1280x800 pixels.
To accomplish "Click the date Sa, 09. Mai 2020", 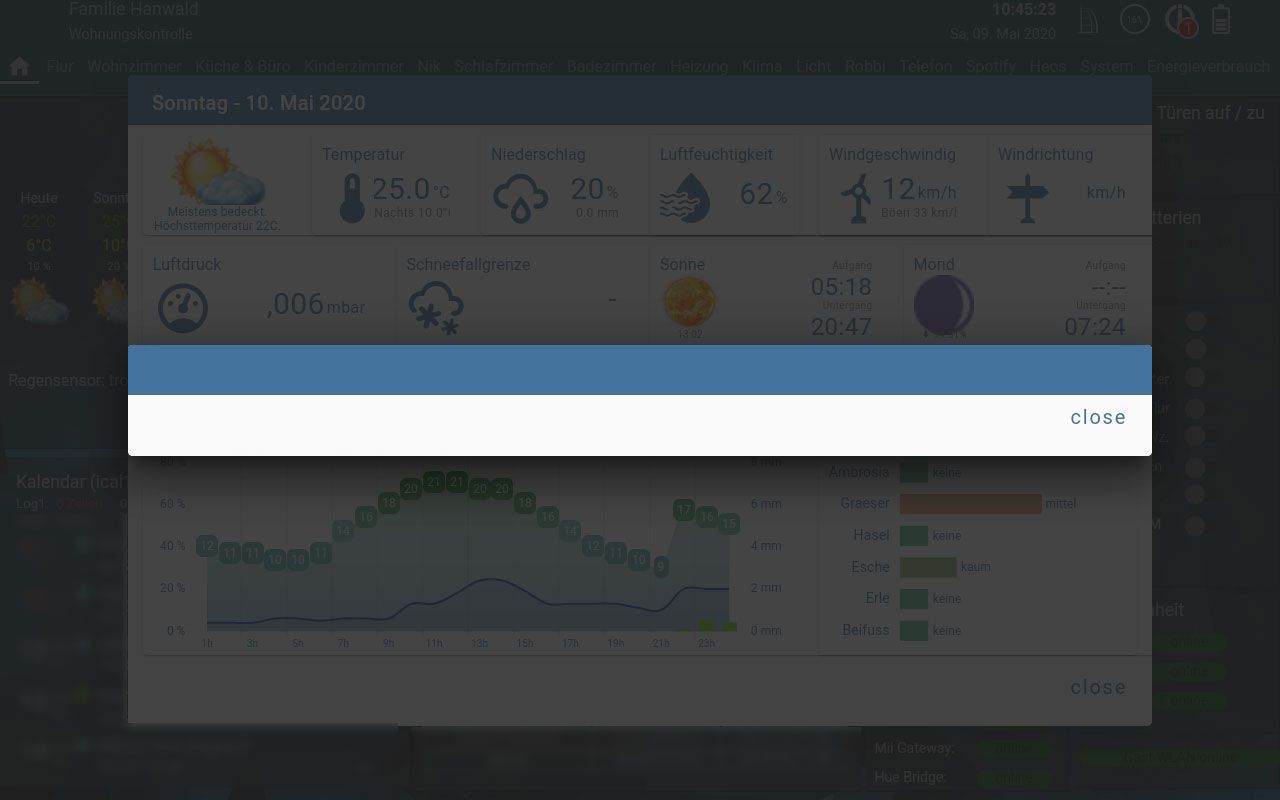I will (x=1002, y=34).
